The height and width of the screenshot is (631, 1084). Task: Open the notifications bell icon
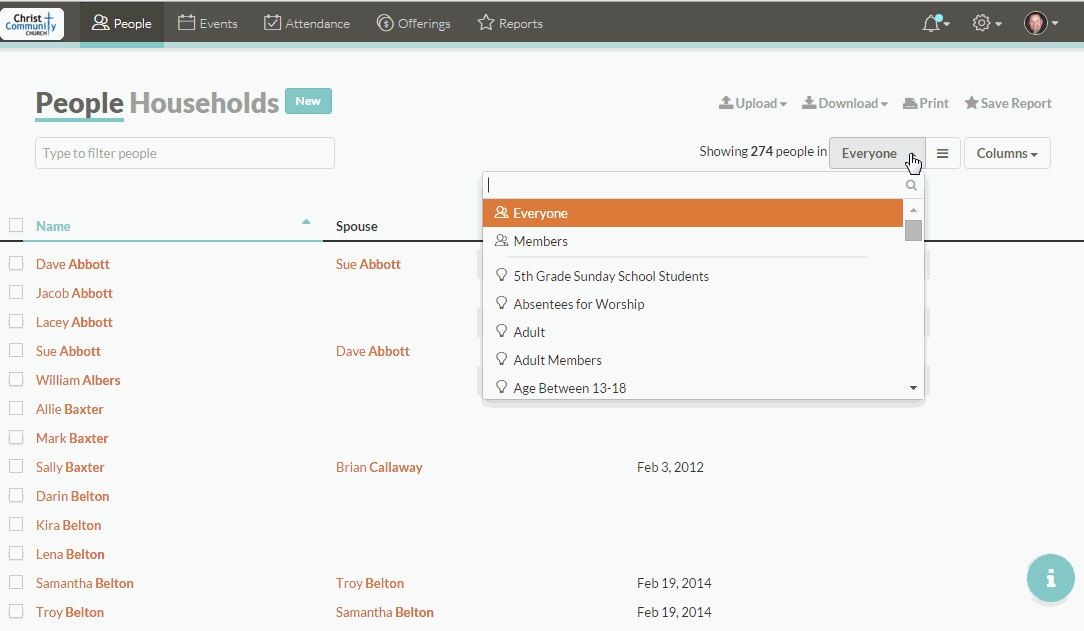point(931,23)
